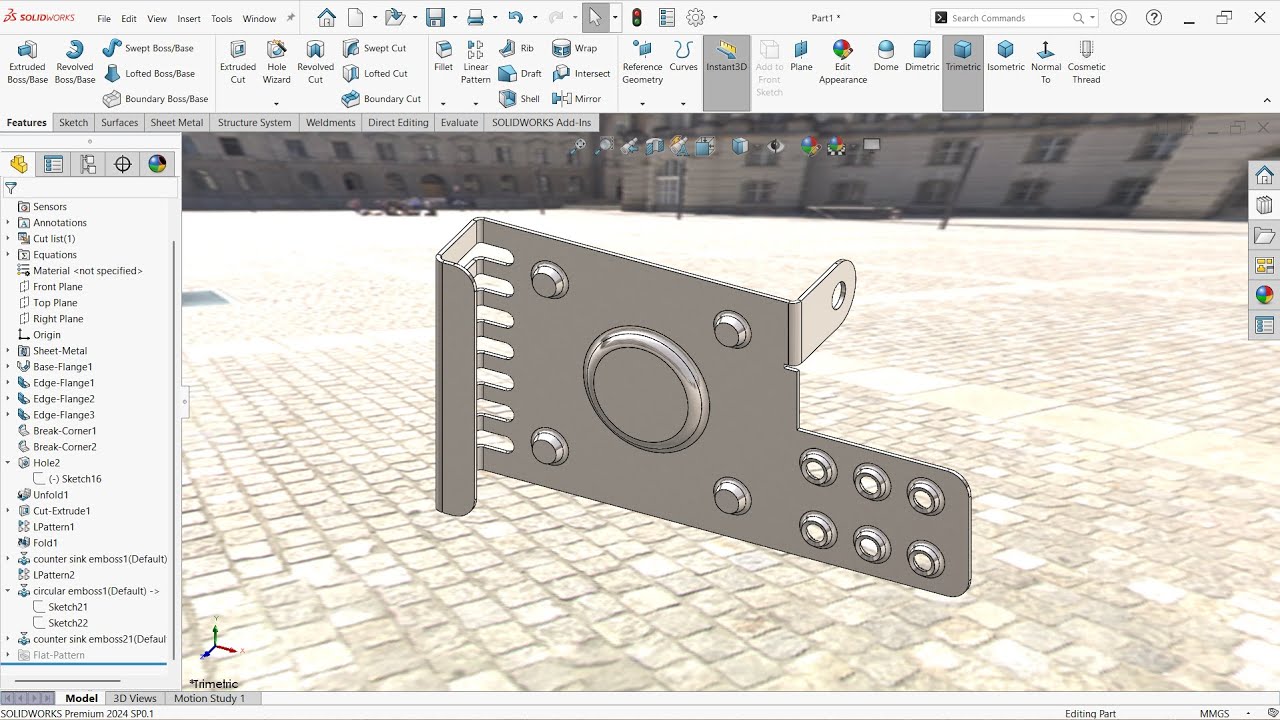Select the Dome tool

886,56
